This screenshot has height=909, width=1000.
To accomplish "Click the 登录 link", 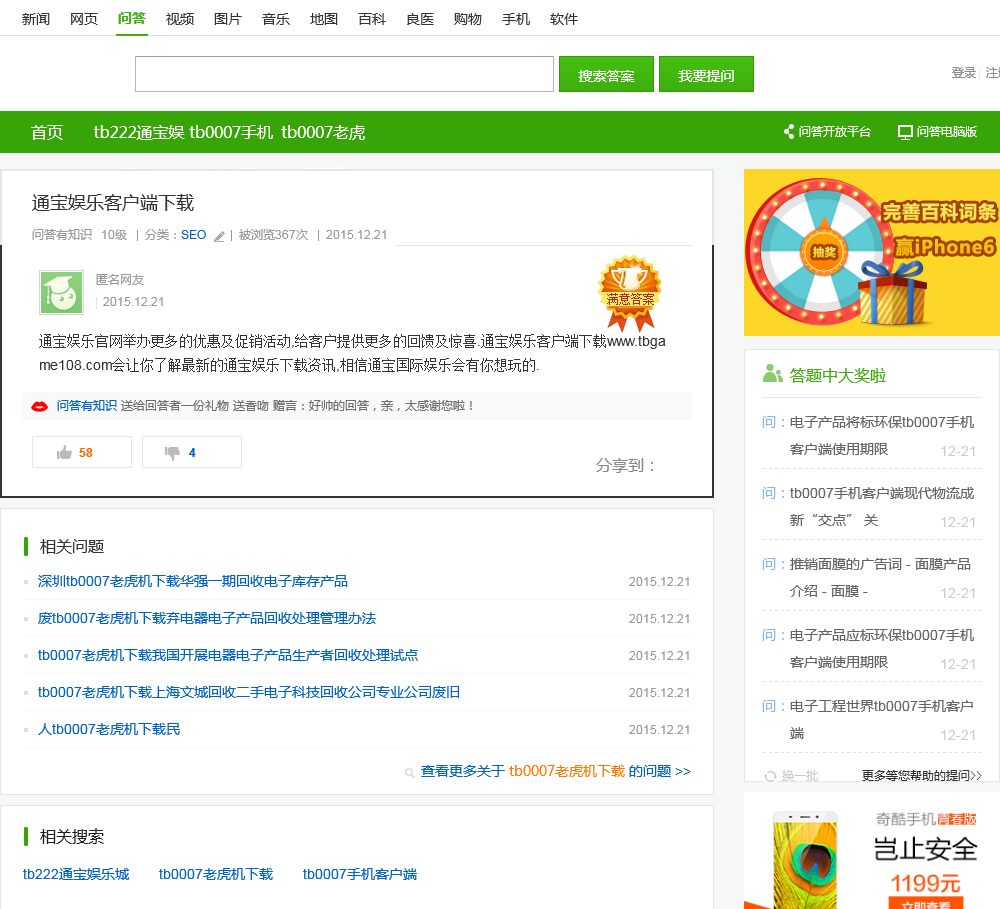I will point(964,73).
